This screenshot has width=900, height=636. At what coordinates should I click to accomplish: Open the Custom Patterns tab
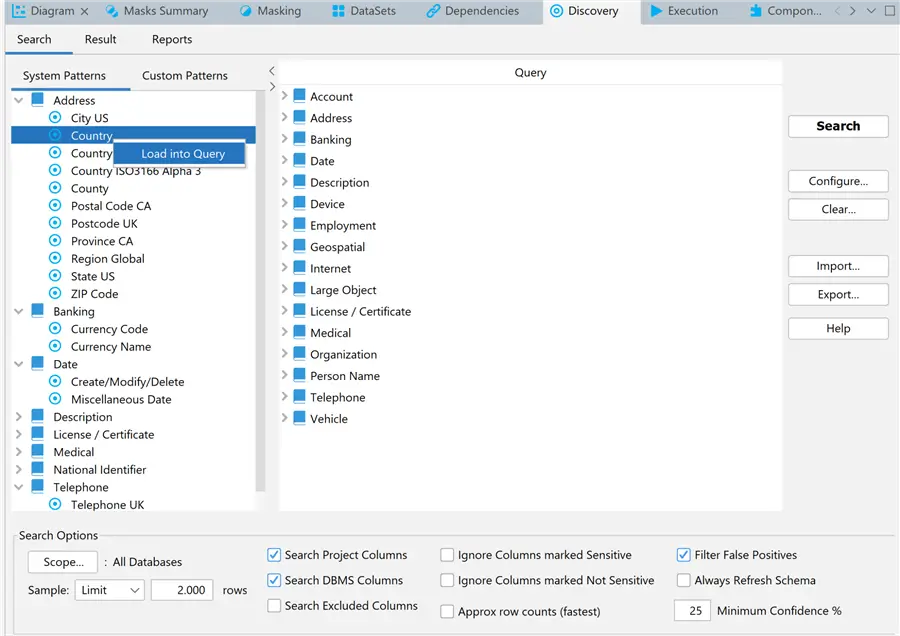tap(185, 75)
